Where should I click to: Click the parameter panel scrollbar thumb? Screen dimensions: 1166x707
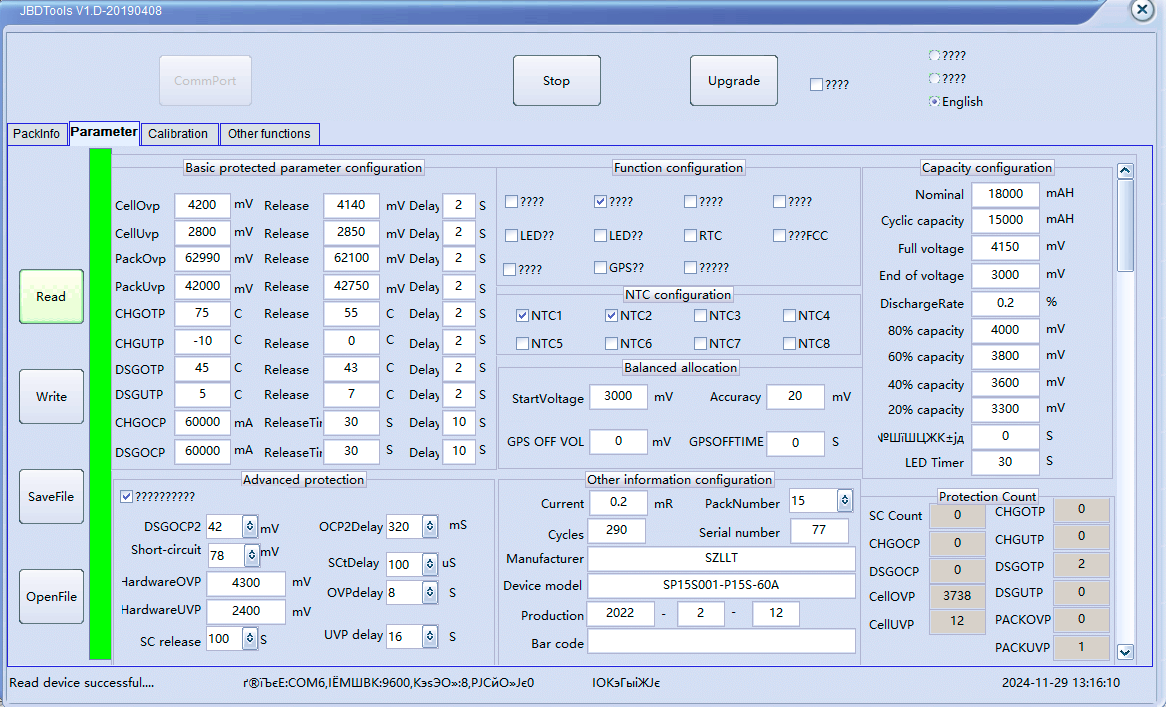(1125, 225)
